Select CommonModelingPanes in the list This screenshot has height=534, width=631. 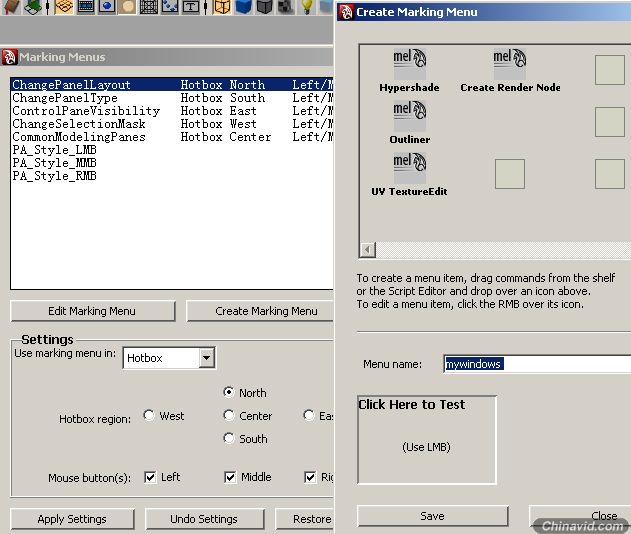pos(172,137)
